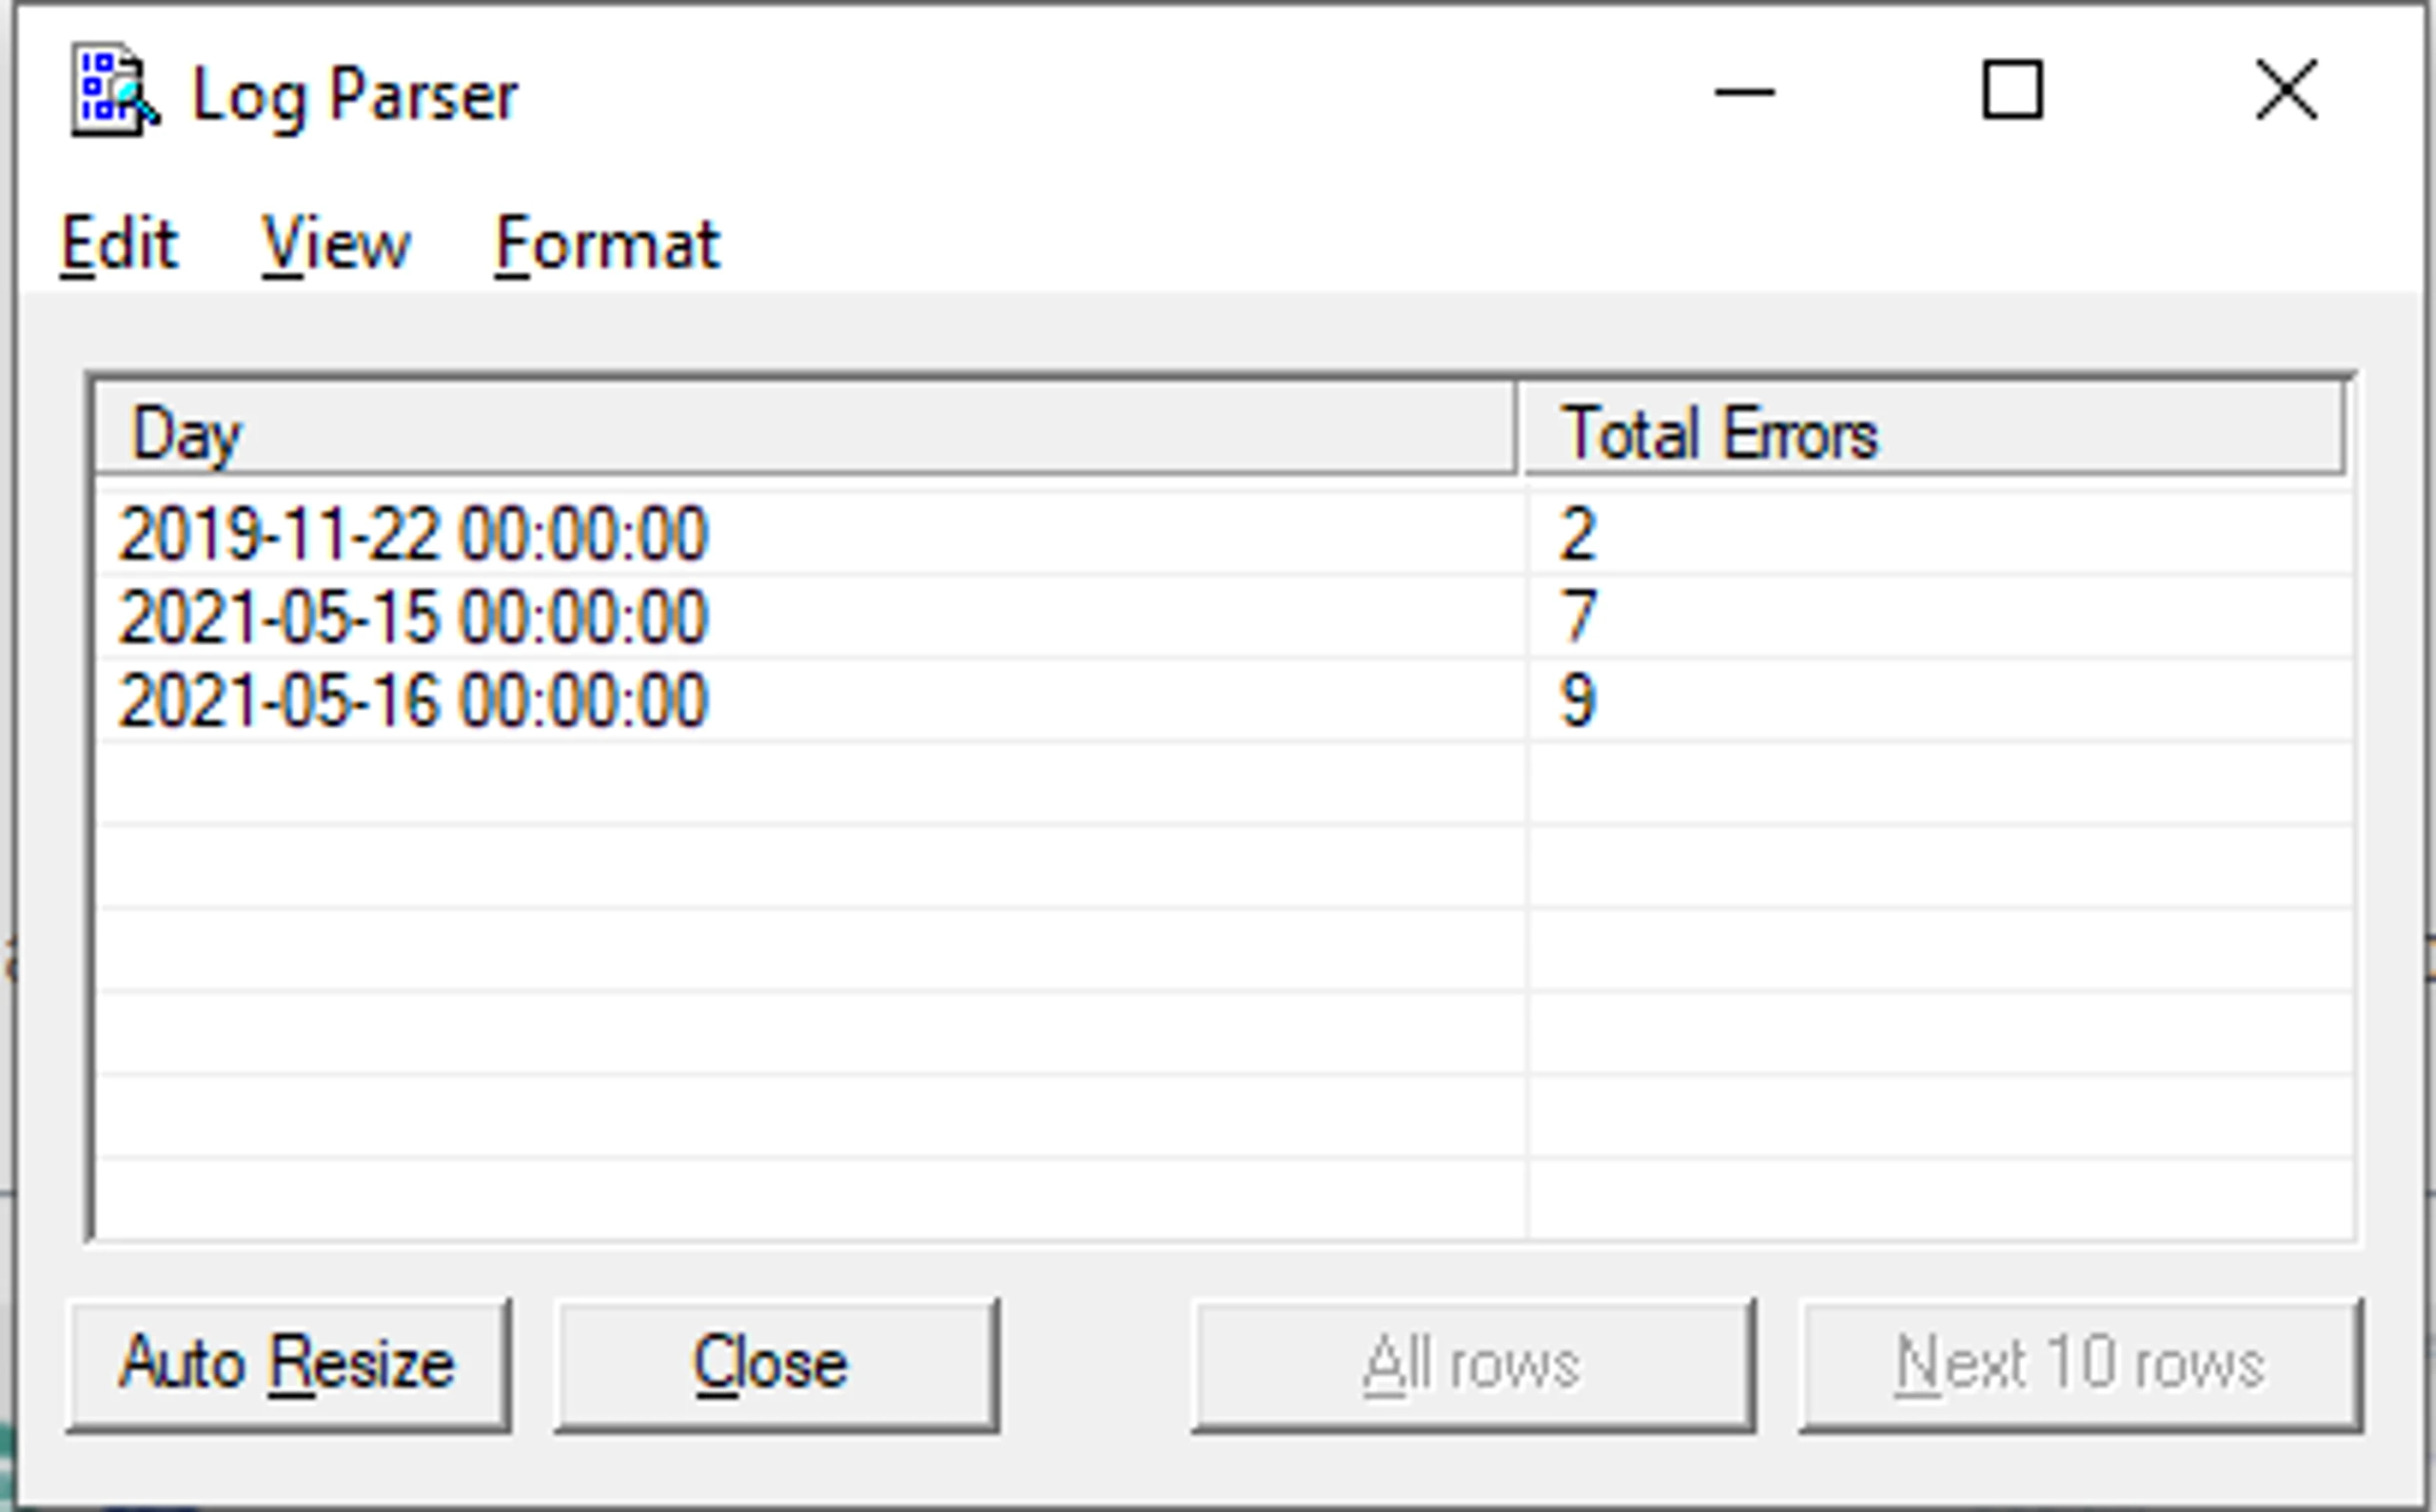The width and height of the screenshot is (2436, 1512).
Task: Open the View menu
Action: tap(336, 244)
